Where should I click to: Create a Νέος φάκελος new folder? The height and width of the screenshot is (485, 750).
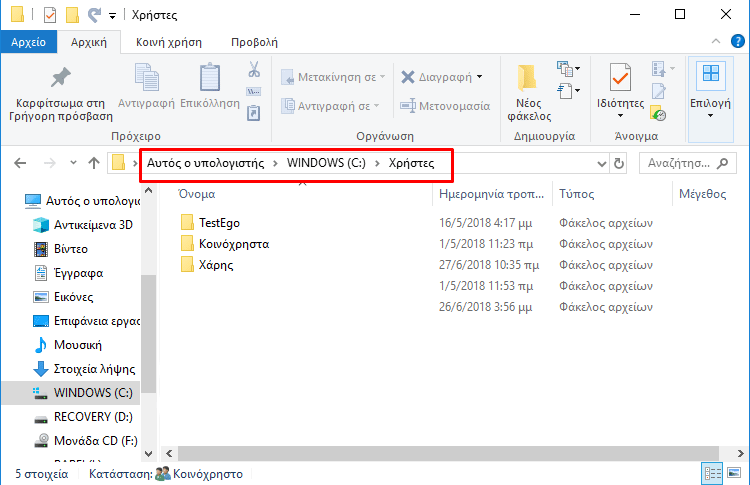click(x=529, y=93)
